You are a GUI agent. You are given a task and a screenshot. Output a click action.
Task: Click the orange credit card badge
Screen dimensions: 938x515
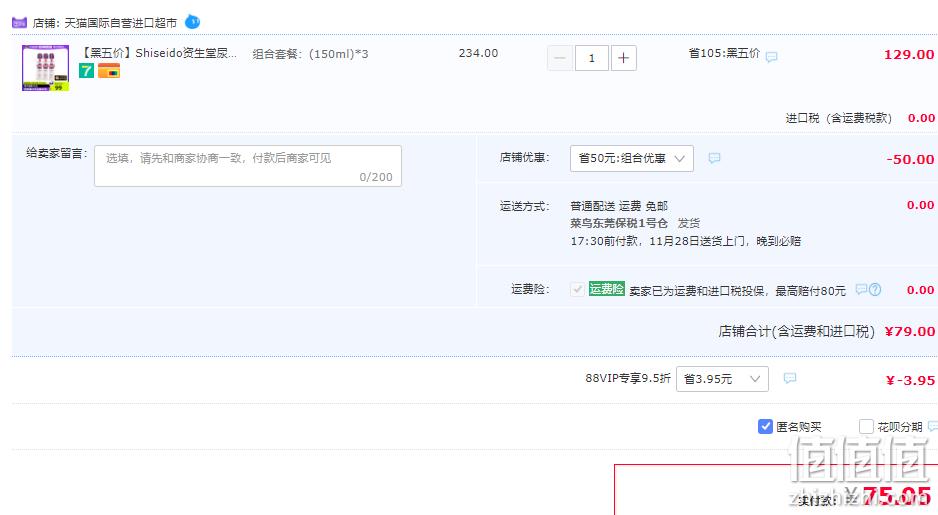[109, 71]
